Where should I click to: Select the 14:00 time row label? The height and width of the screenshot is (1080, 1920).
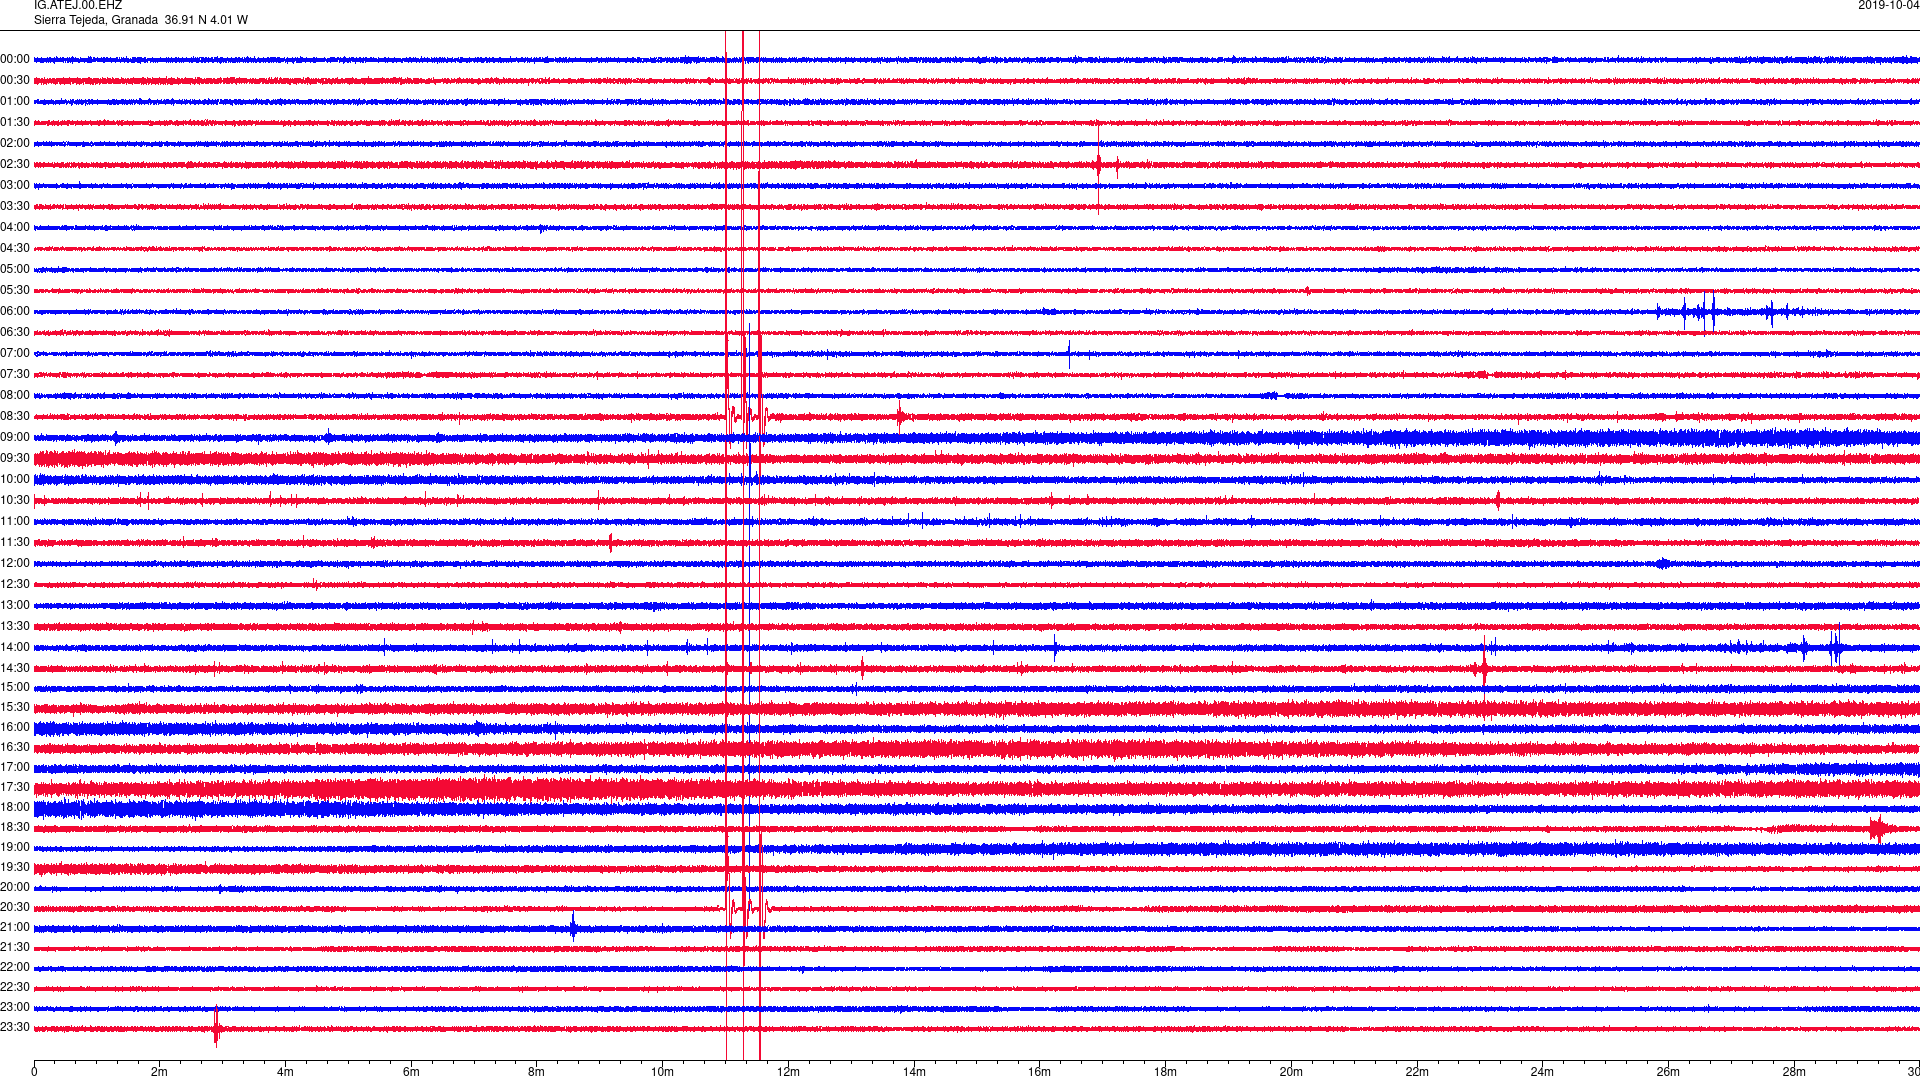[x=15, y=647]
